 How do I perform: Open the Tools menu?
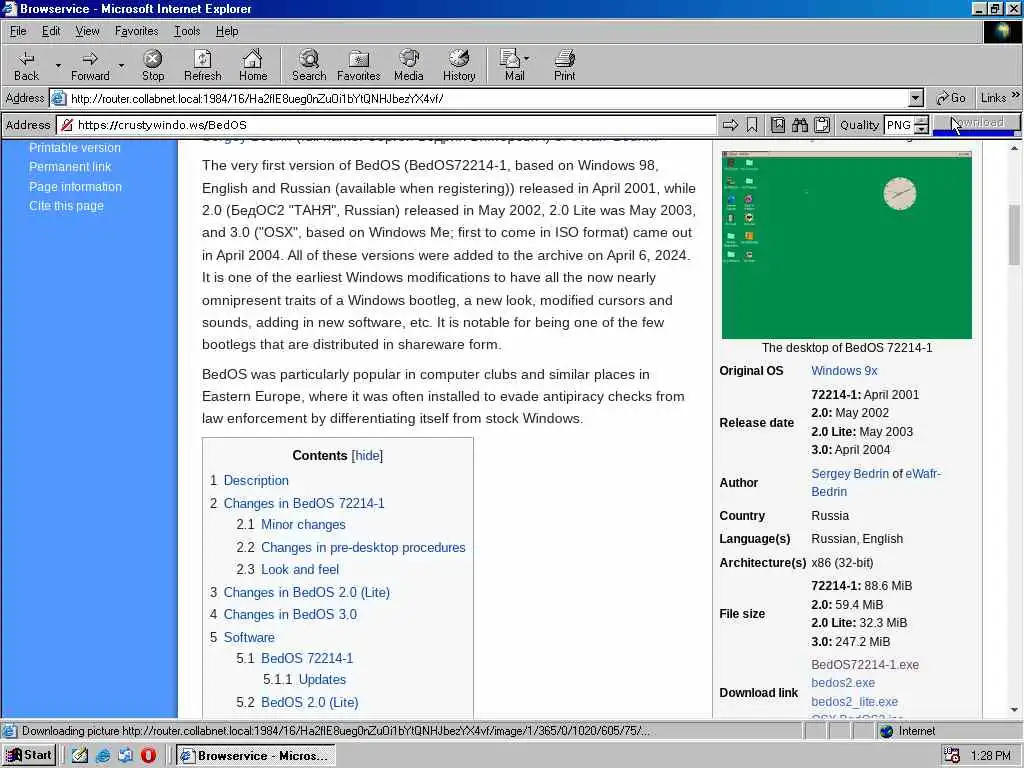187,31
